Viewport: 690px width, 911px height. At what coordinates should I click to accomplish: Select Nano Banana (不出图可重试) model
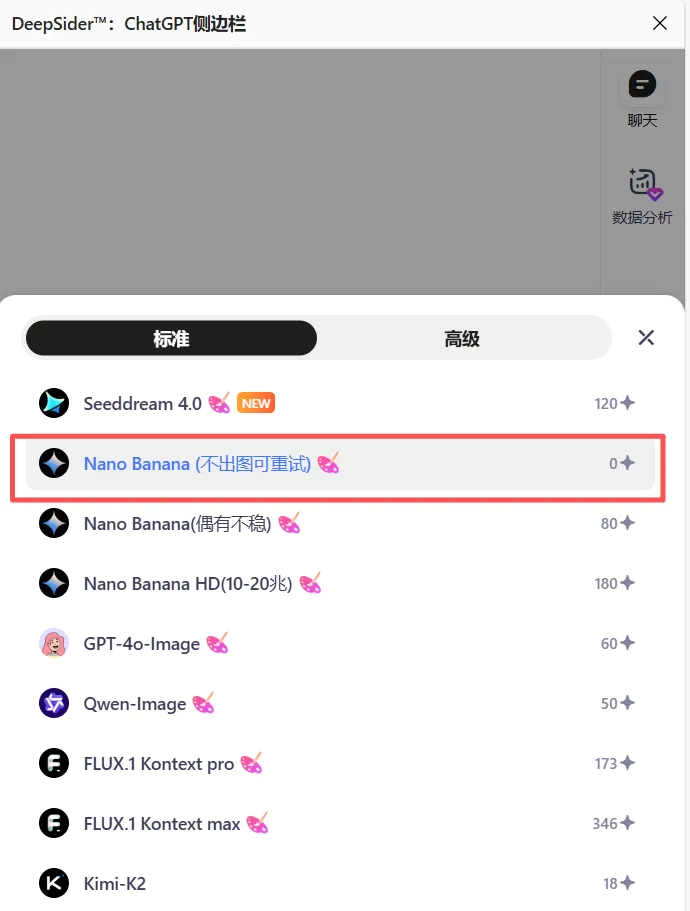(x=340, y=464)
